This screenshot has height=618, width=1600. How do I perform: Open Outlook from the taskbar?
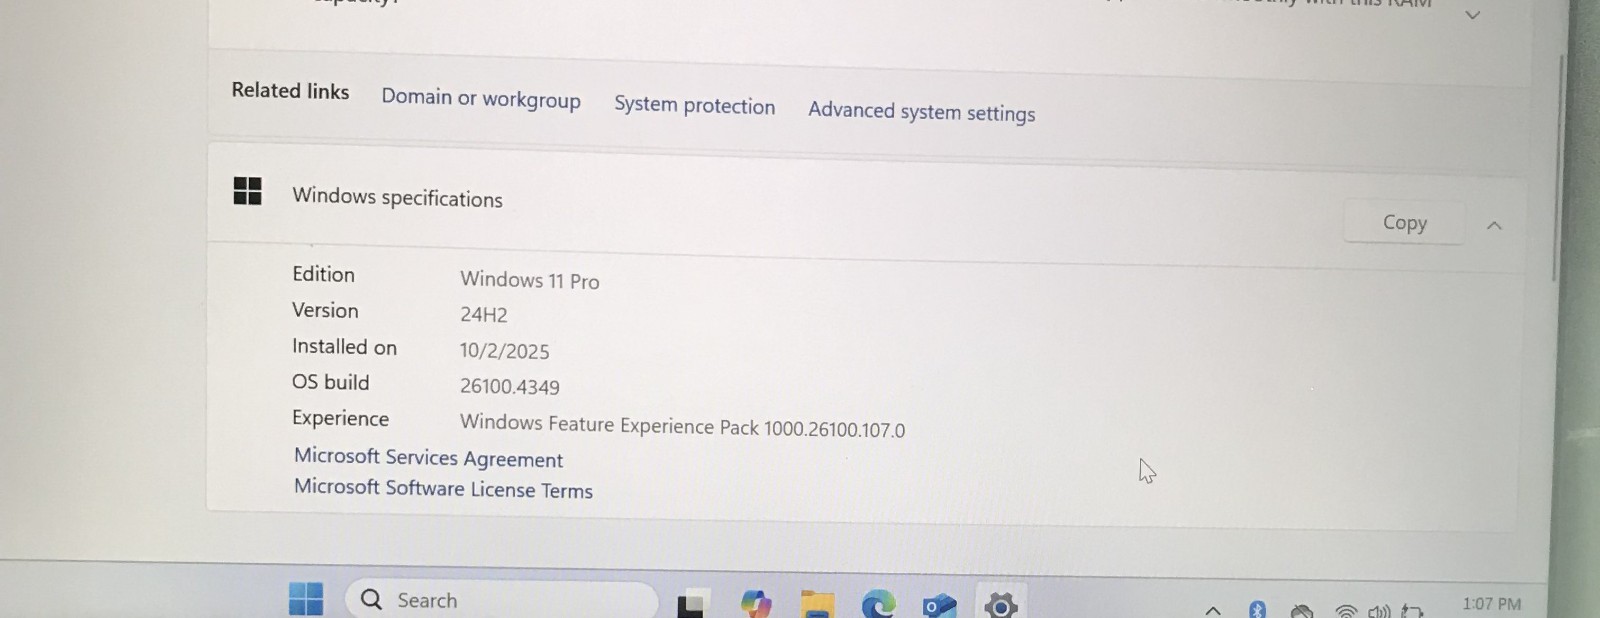coord(939,605)
